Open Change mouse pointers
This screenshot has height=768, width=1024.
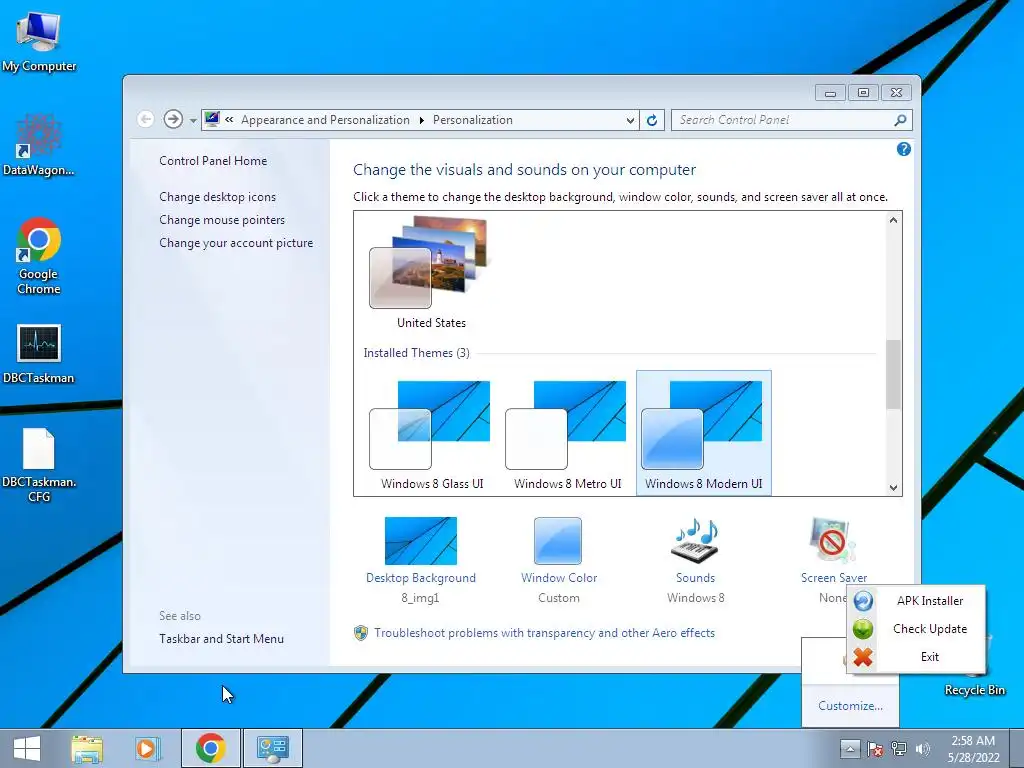click(x=222, y=220)
